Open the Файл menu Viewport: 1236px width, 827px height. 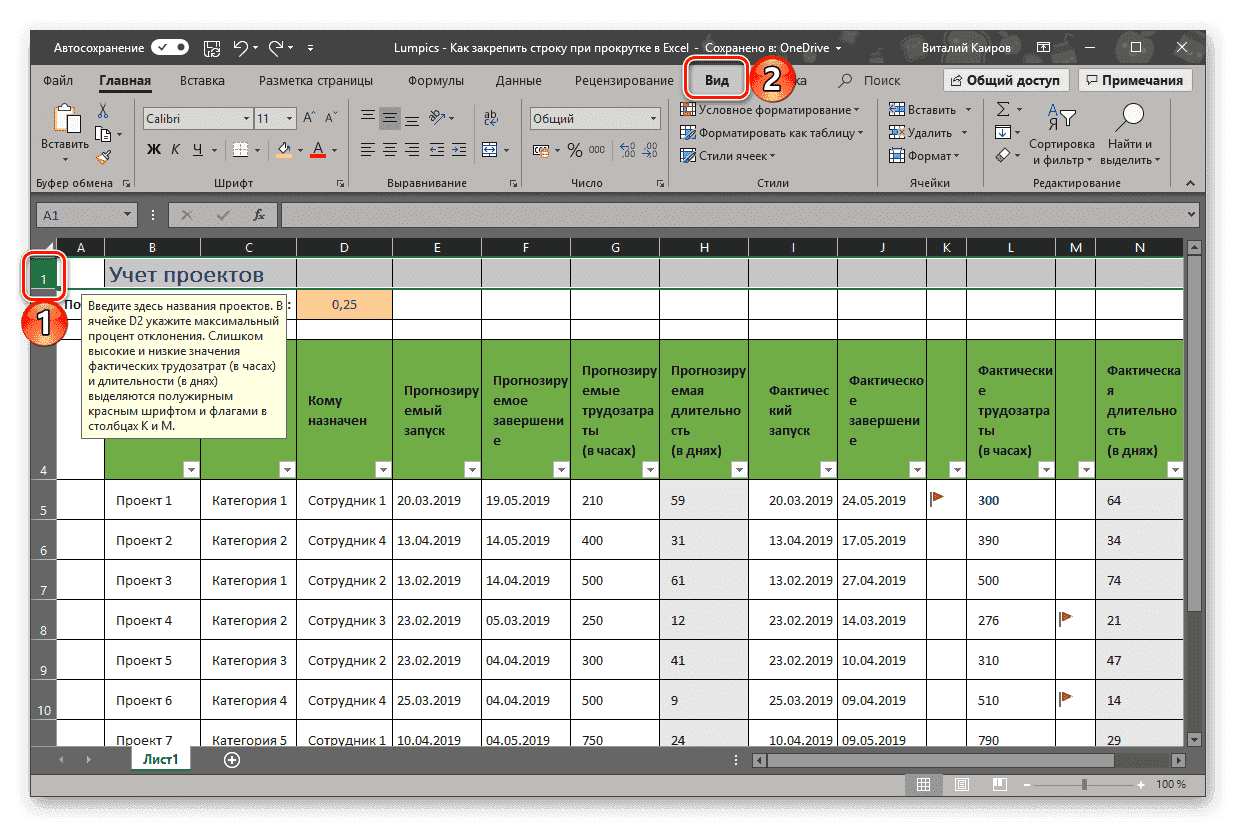57,80
